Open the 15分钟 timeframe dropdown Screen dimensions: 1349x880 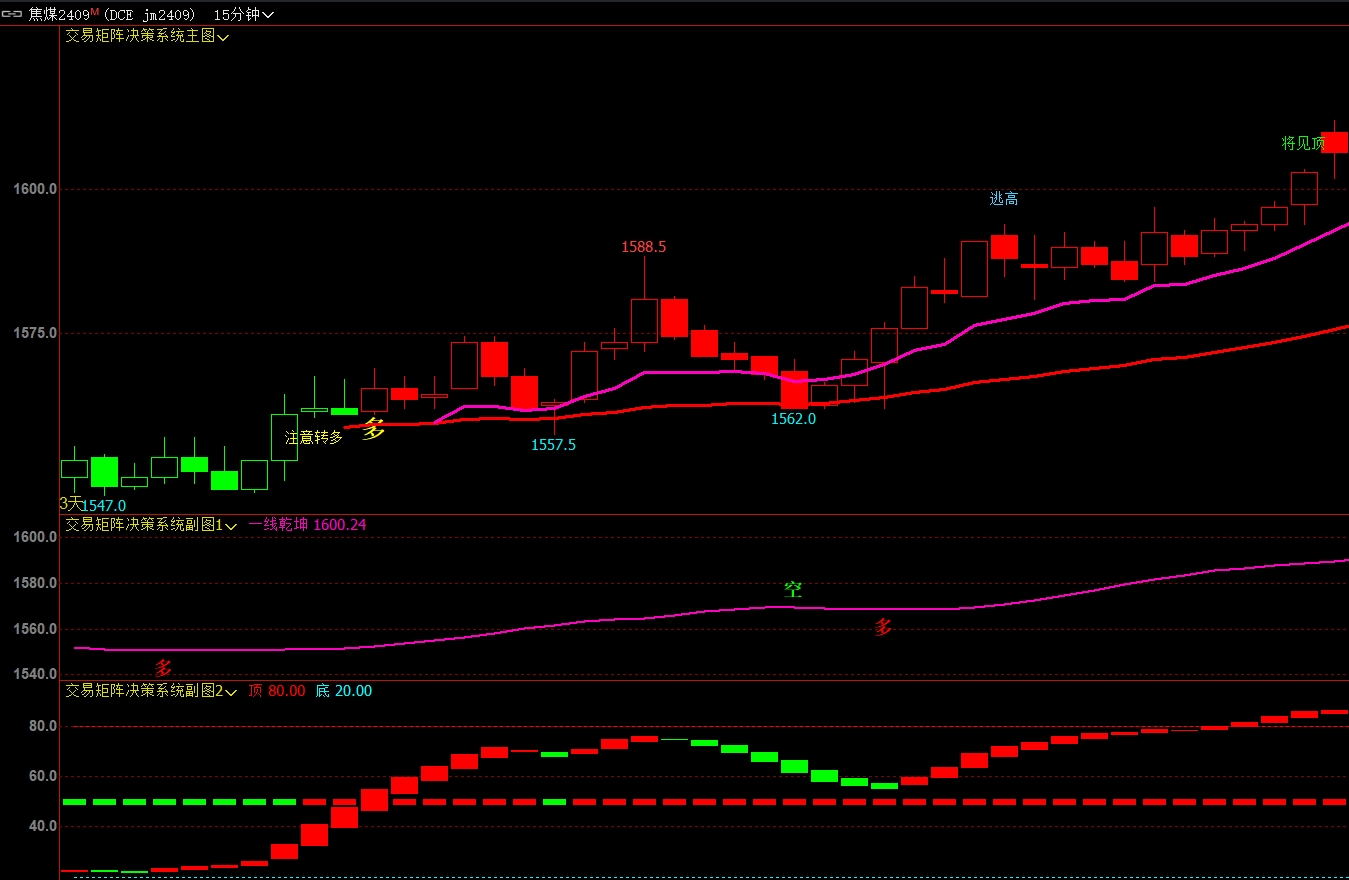pyautogui.click(x=243, y=15)
